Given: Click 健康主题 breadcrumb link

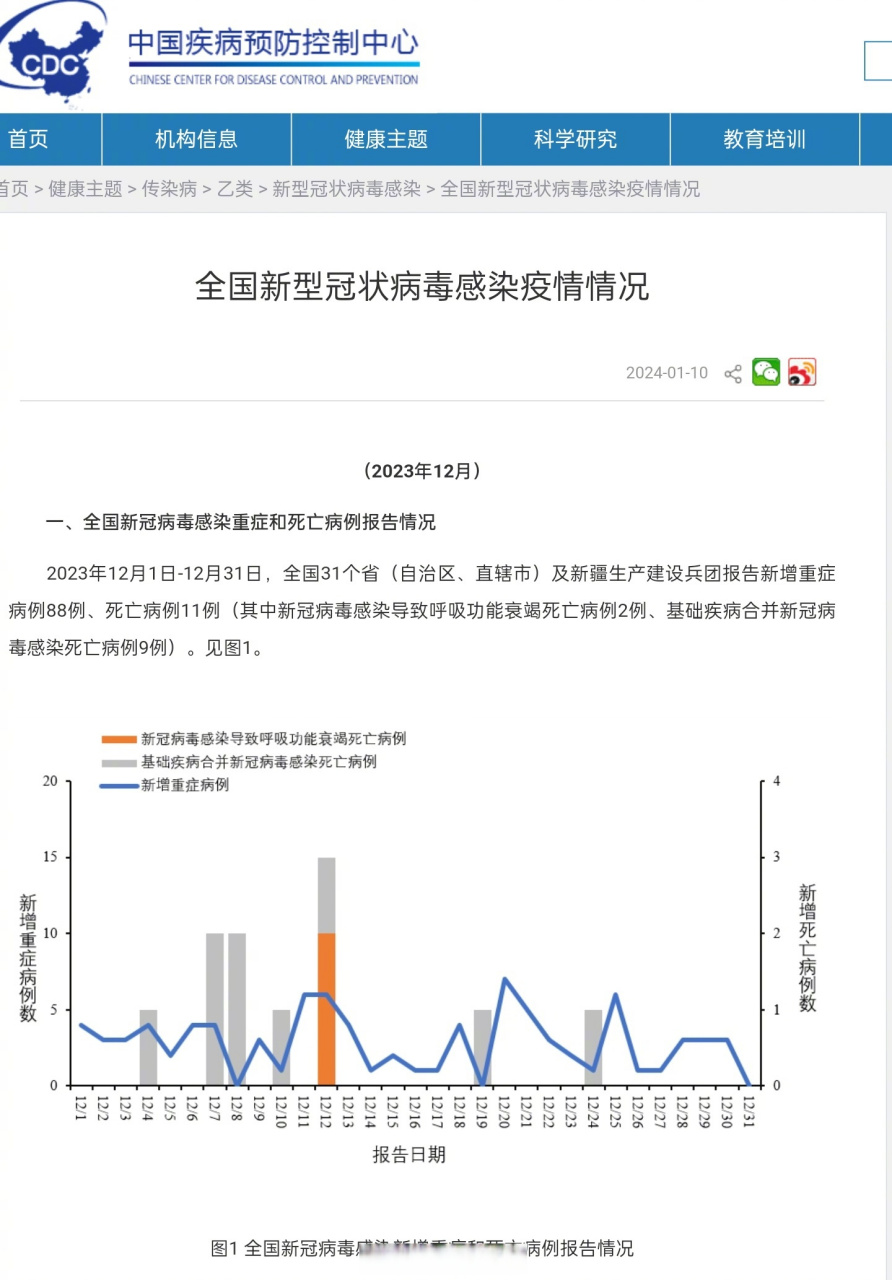Looking at the screenshot, I should pos(85,189).
